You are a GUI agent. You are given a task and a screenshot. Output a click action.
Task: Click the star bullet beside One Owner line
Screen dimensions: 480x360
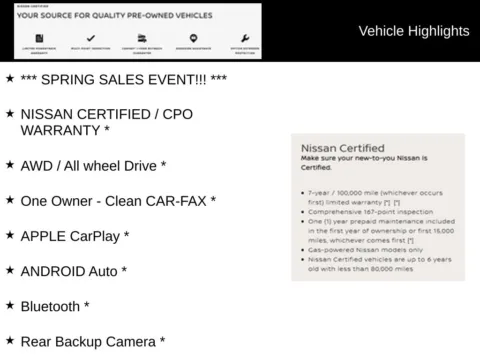pyautogui.click(x=10, y=200)
